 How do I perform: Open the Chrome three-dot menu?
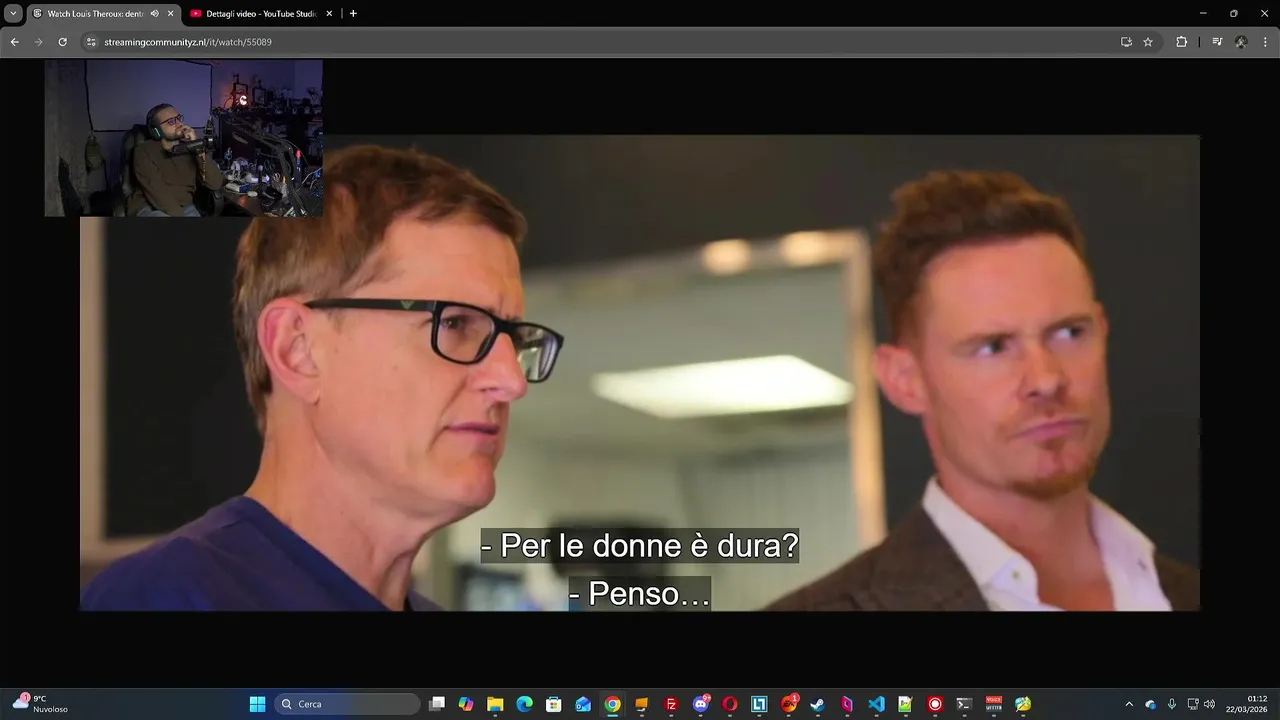(1266, 42)
